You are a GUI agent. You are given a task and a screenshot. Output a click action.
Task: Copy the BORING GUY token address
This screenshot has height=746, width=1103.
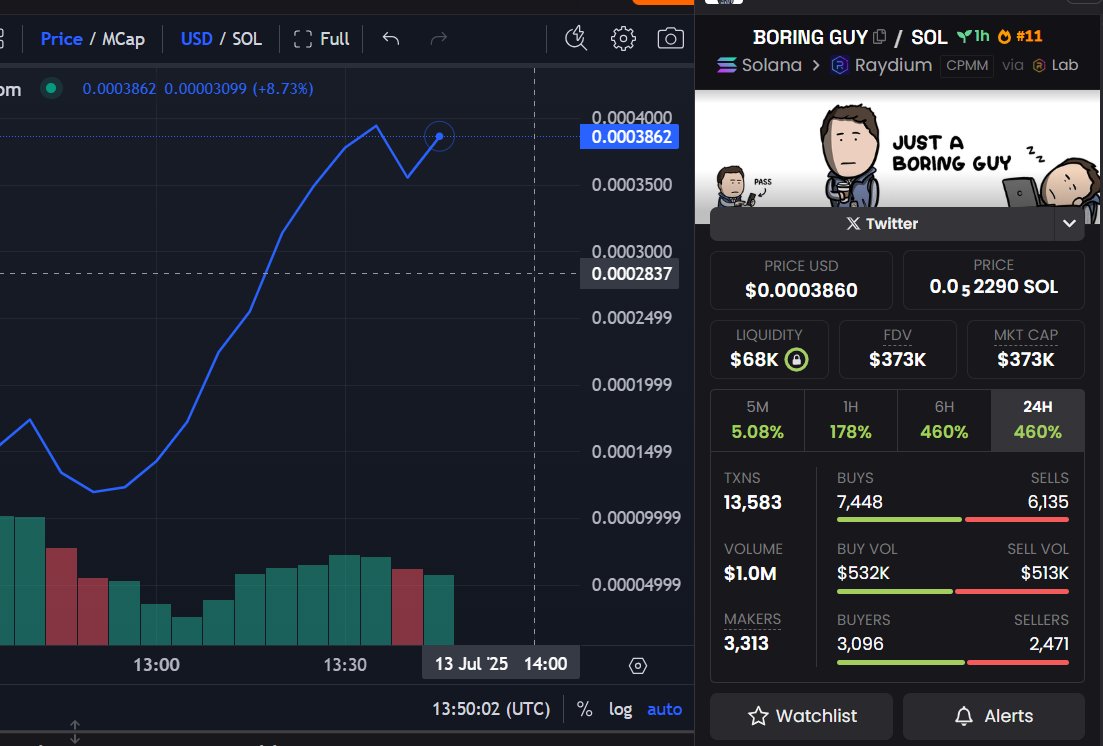pos(879,37)
